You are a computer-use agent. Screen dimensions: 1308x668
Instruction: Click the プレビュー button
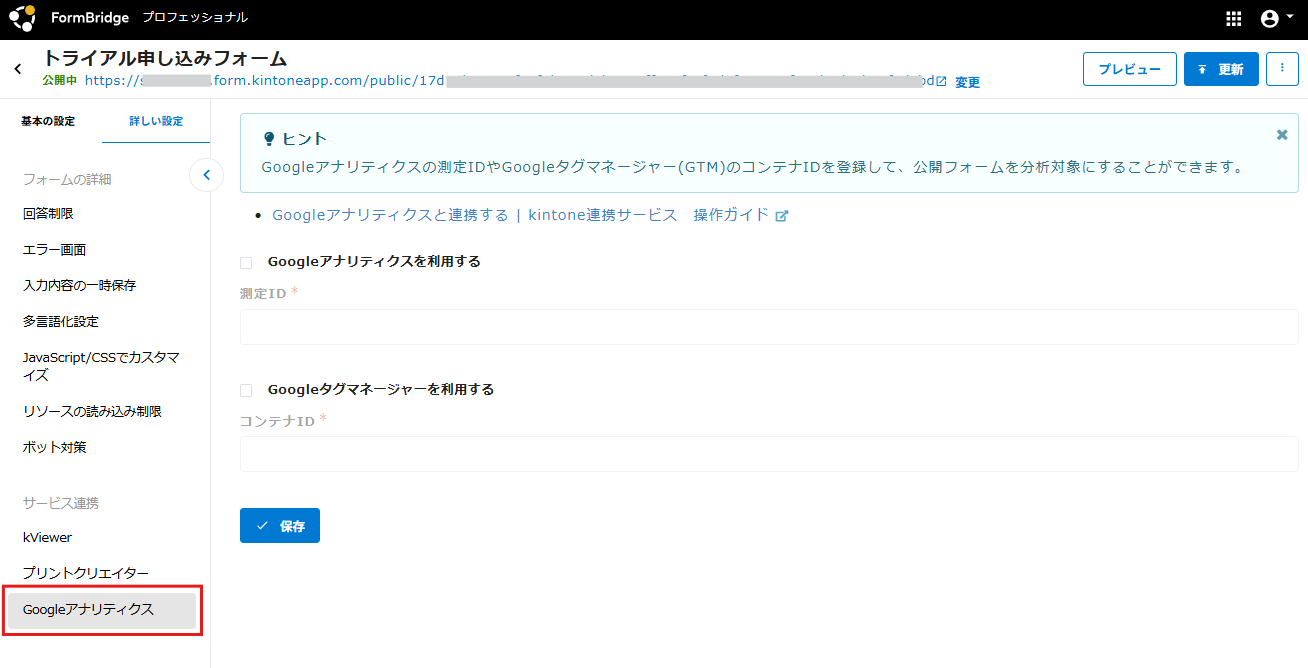(1130, 69)
